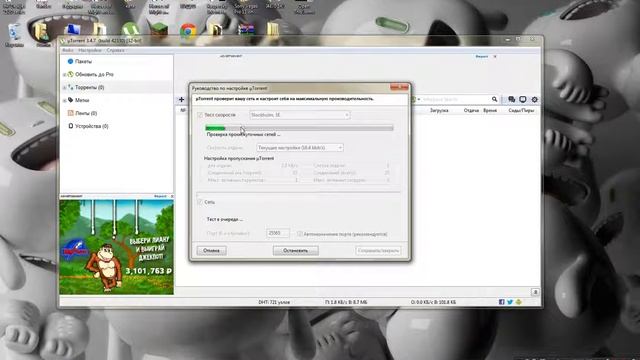Expand the Торренты (0) tree node
Screen dimensions: 640x360
click(64, 87)
